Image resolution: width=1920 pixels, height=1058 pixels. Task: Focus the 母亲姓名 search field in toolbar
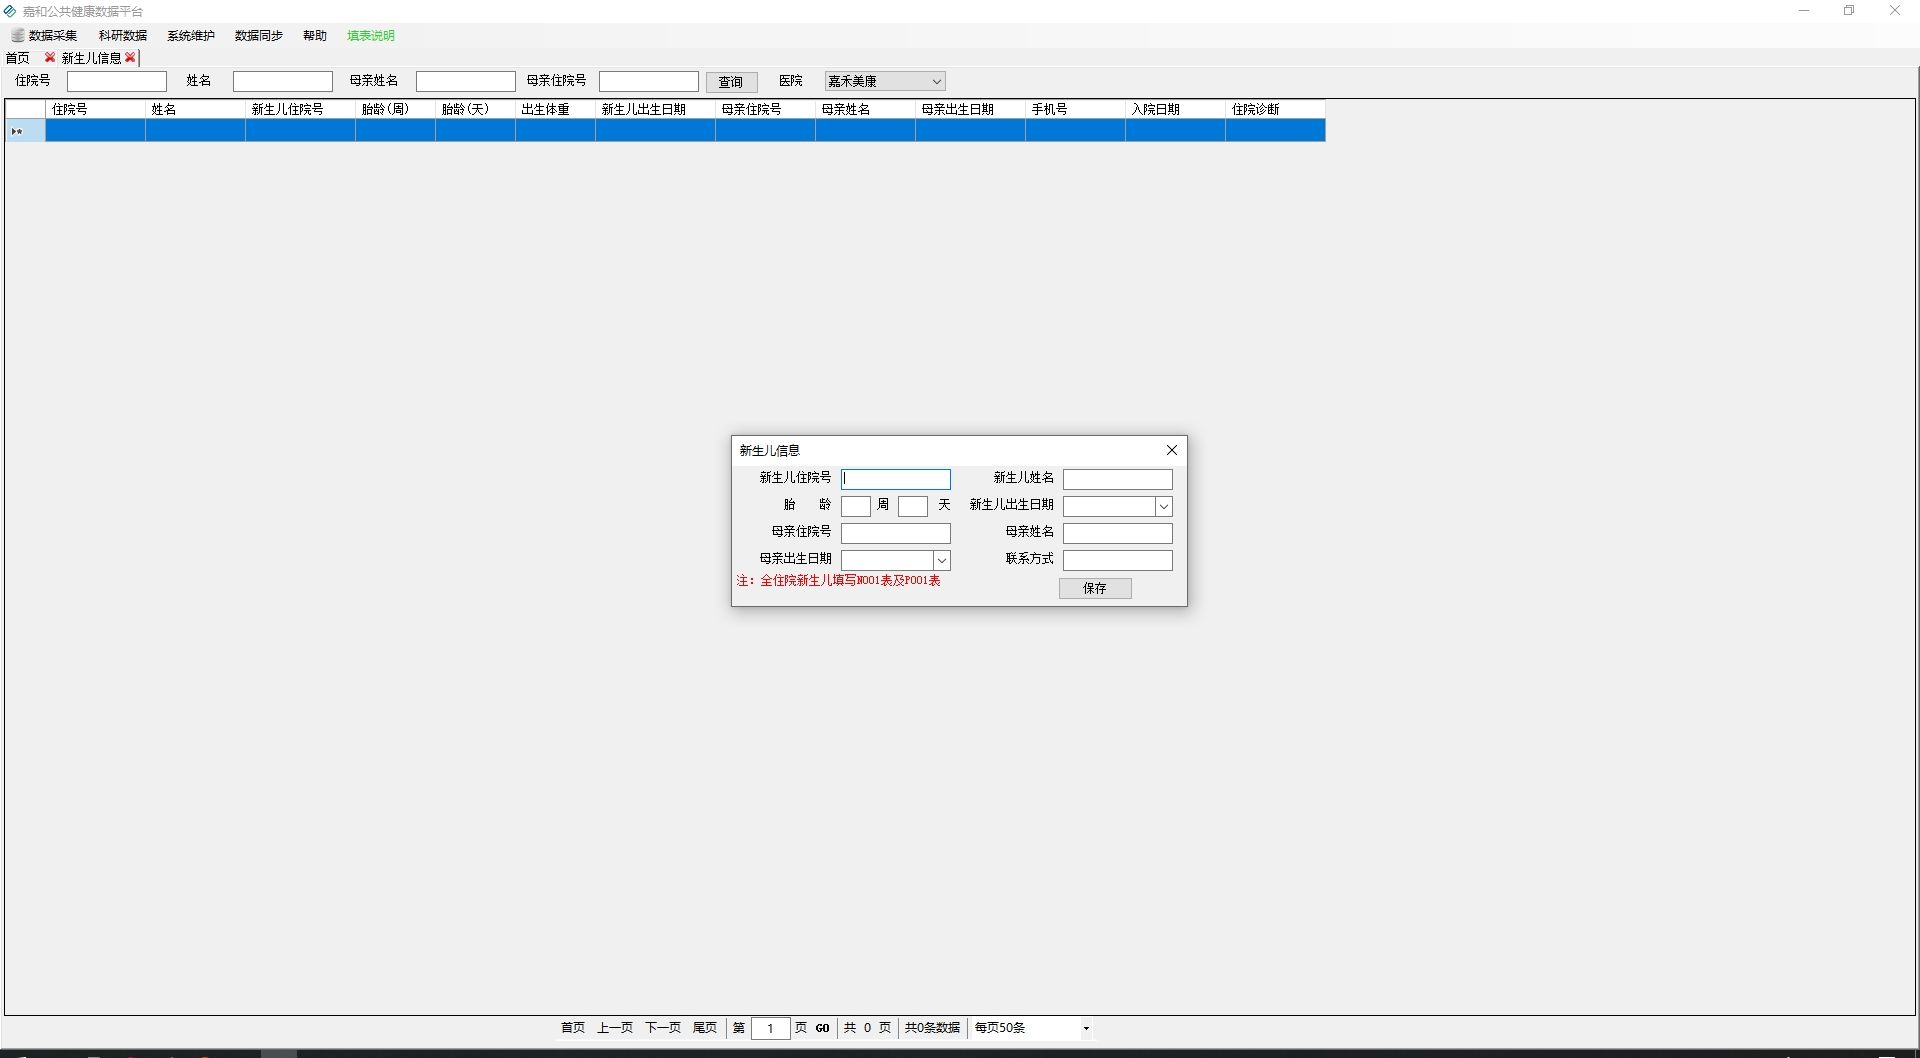click(x=465, y=81)
